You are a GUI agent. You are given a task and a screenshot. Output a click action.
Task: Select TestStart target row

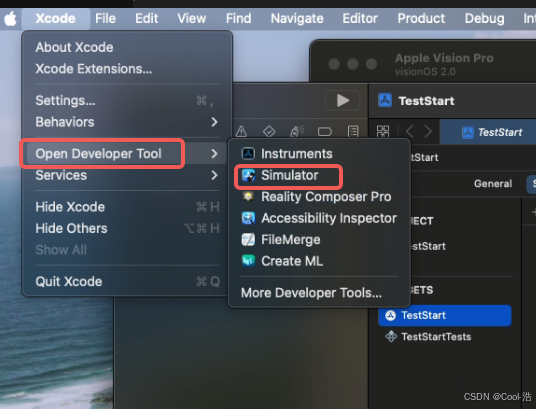click(x=445, y=315)
